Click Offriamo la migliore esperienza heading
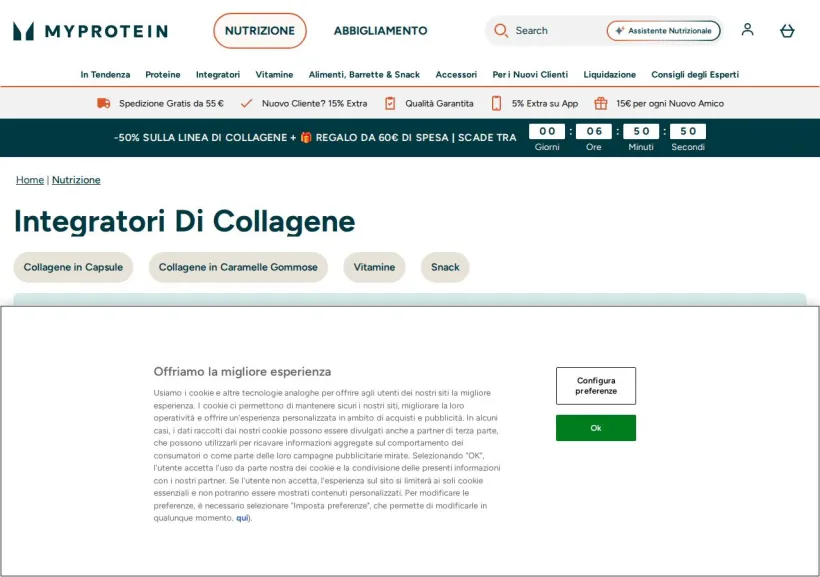This screenshot has width=820, height=577. pyautogui.click(x=242, y=371)
